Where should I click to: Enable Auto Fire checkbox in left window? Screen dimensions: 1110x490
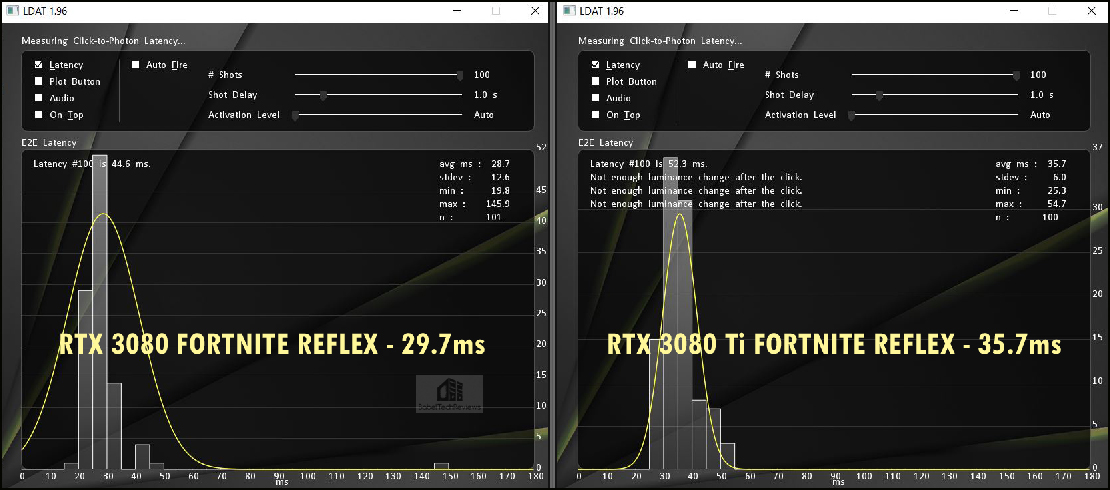136,64
